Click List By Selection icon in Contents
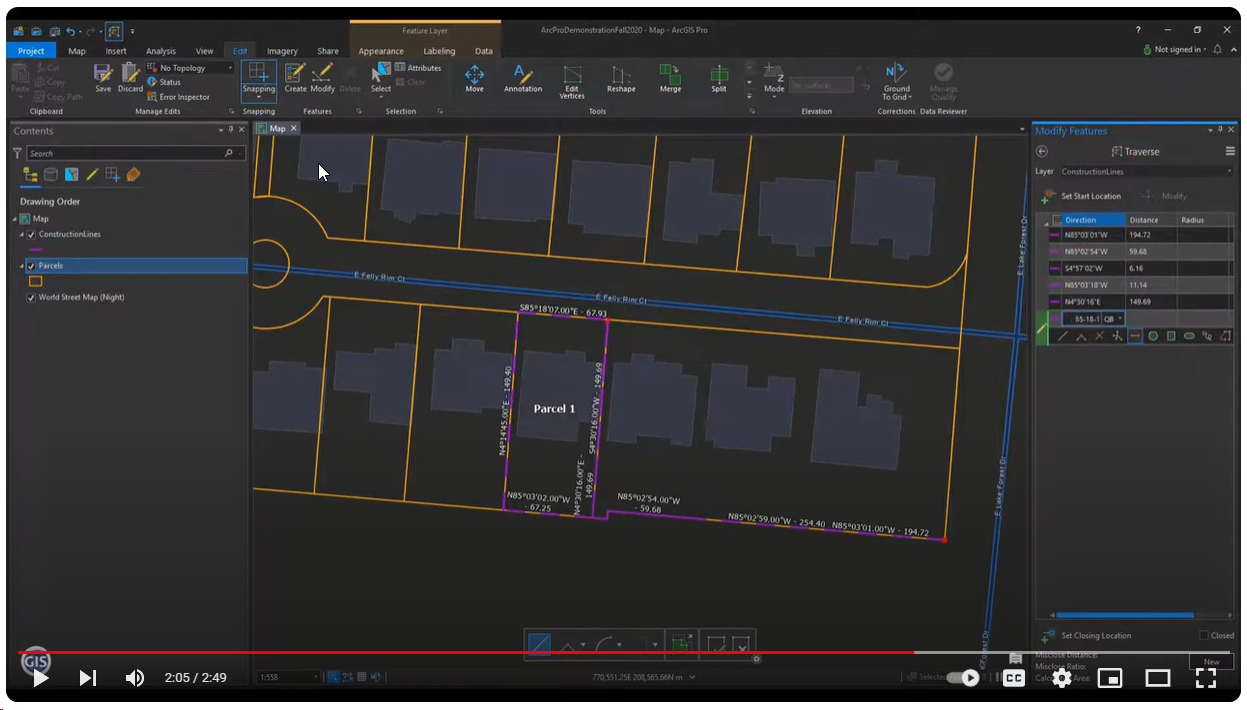This screenshot has height=710, width=1247. [72, 174]
